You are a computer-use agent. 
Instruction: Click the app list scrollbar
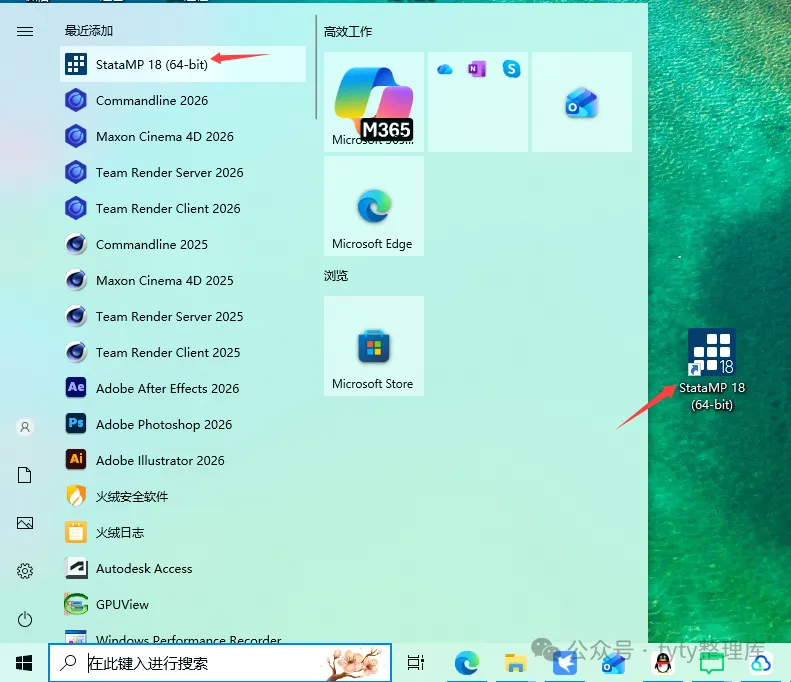tap(316, 67)
